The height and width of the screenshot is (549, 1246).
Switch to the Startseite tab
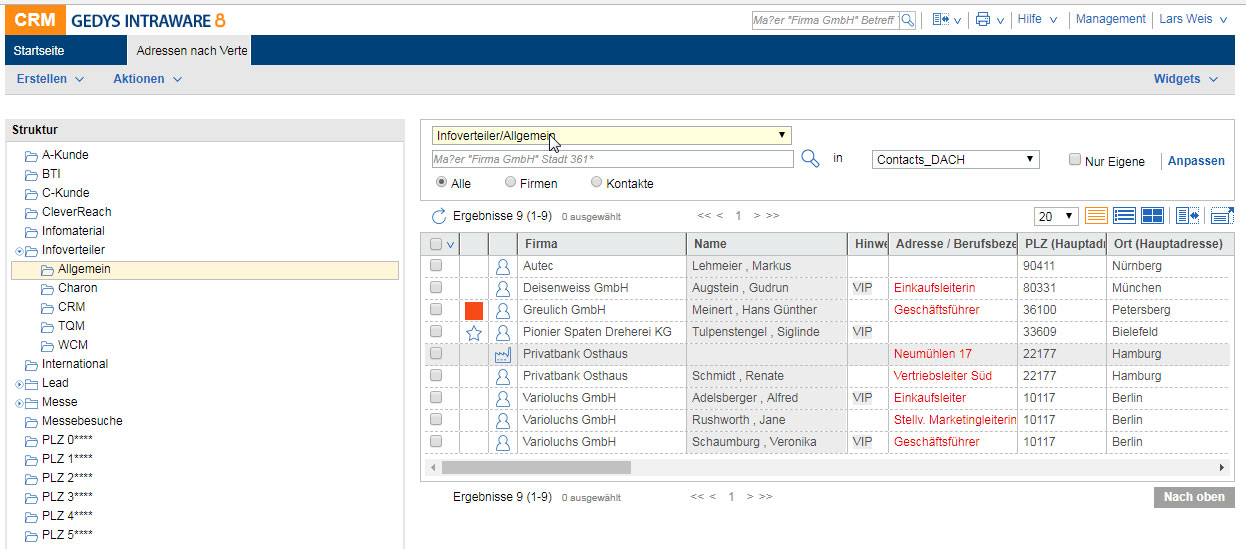pos(39,50)
